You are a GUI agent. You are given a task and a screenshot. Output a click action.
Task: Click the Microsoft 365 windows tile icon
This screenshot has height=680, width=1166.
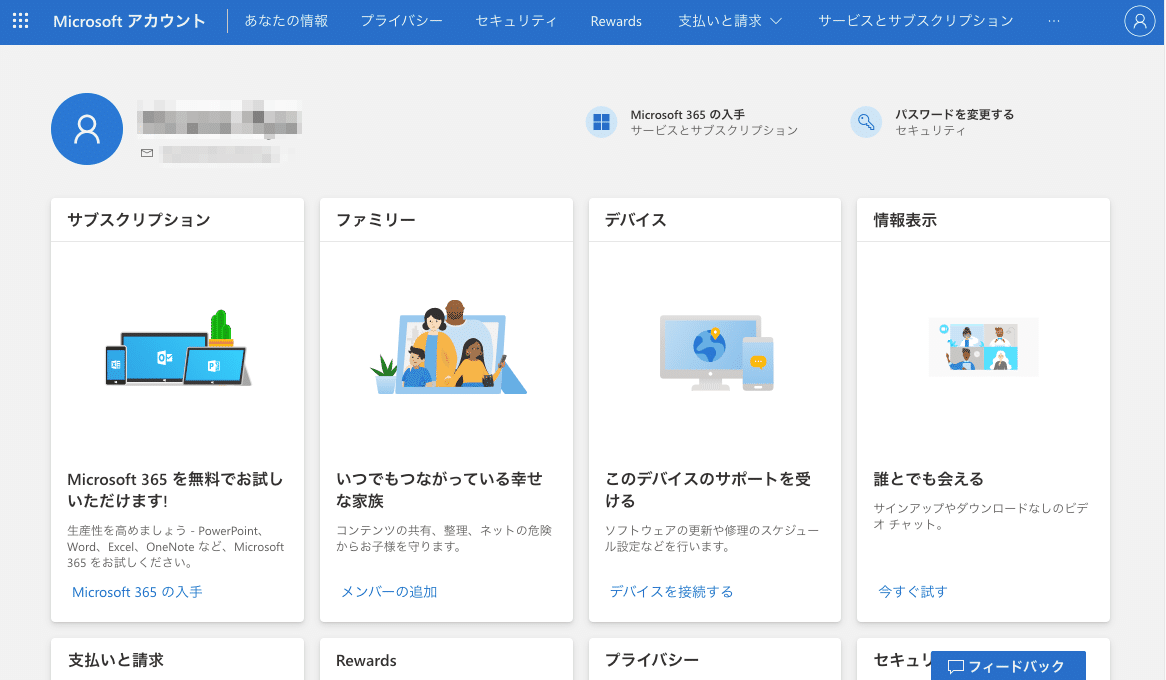click(602, 122)
